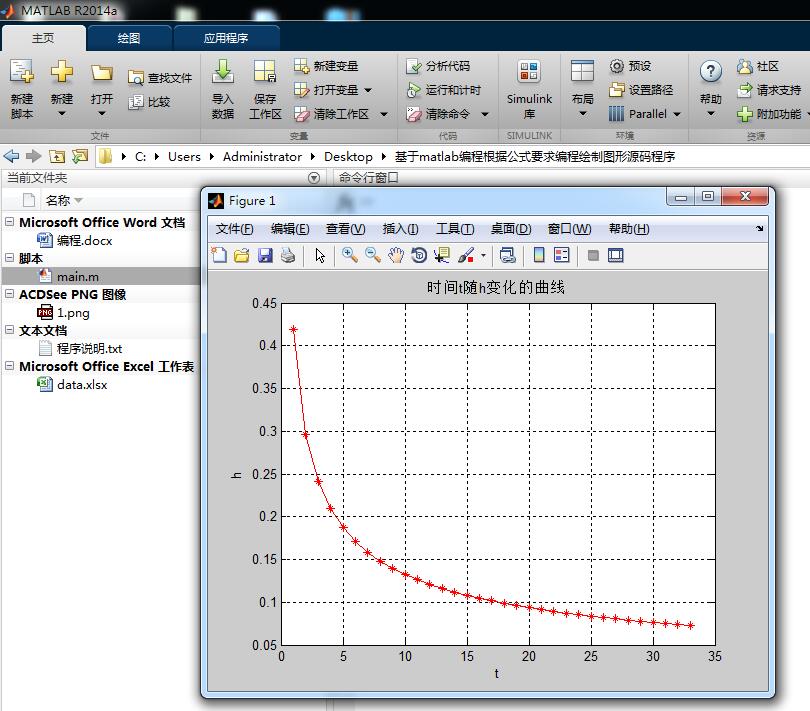Open Preferences (预设) gear icon

point(616,66)
